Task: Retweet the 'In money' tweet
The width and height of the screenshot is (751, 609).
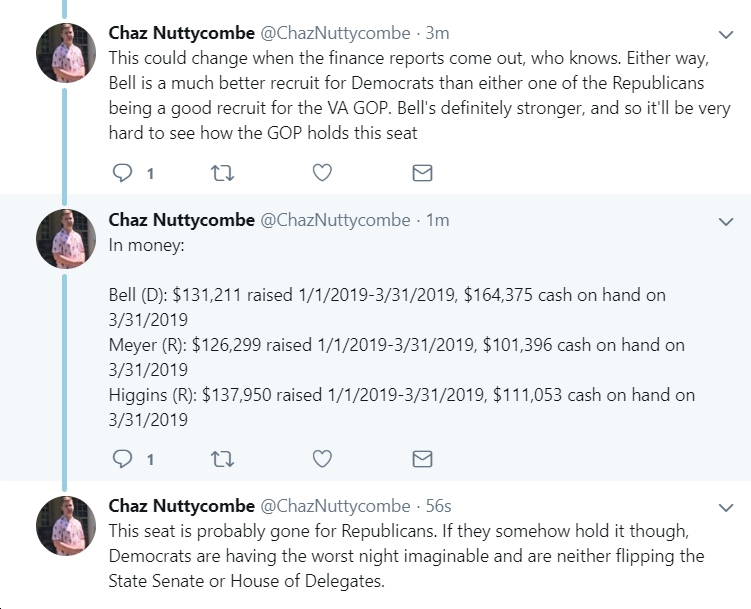Action: tap(223, 459)
